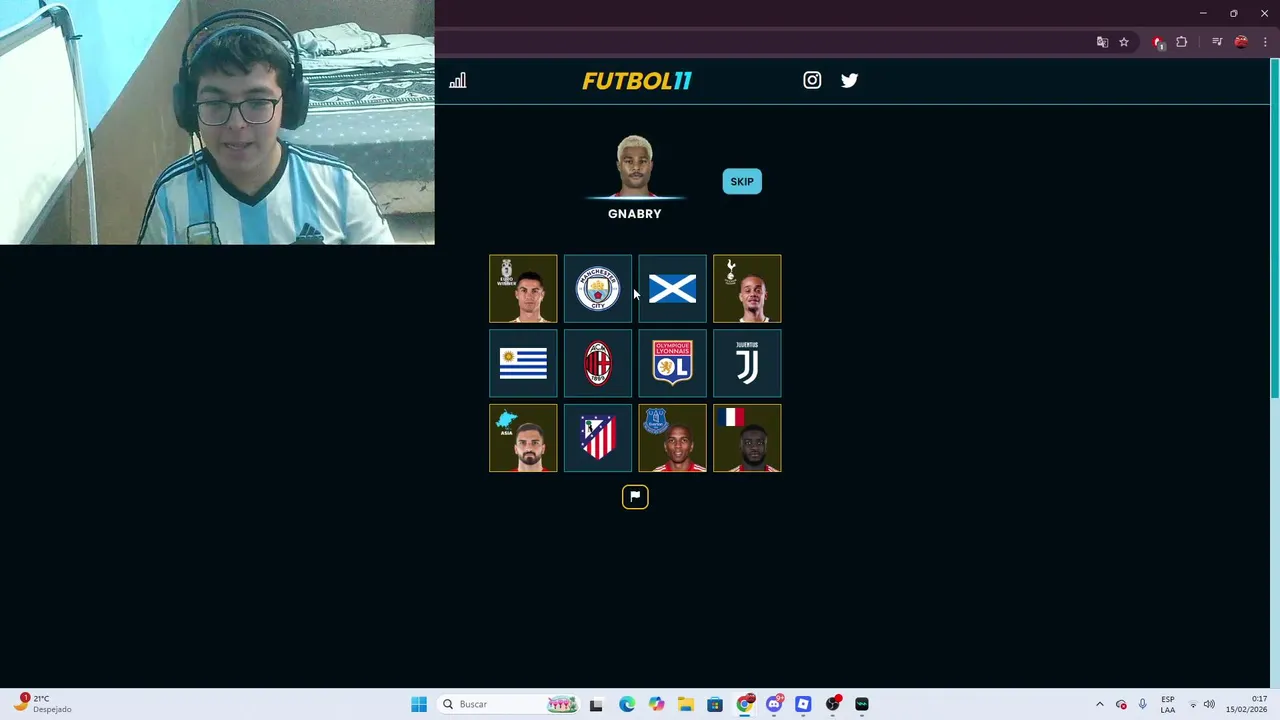The height and width of the screenshot is (720, 1280).
Task: Open Discord from the taskbar
Action: click(774, 704)
